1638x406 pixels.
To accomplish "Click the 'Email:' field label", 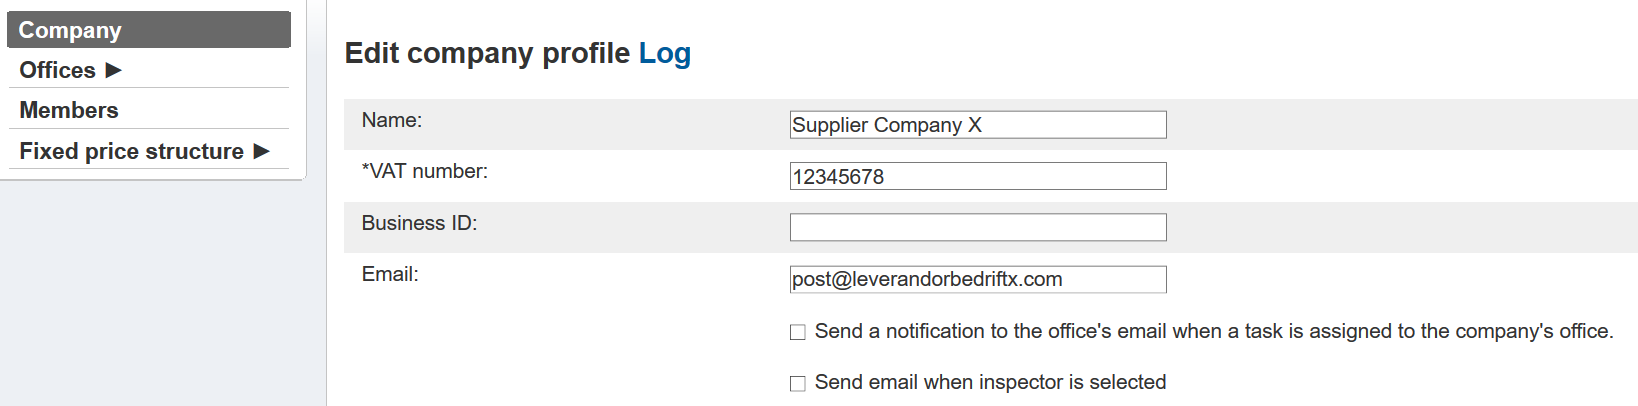I will coord(390,274).
